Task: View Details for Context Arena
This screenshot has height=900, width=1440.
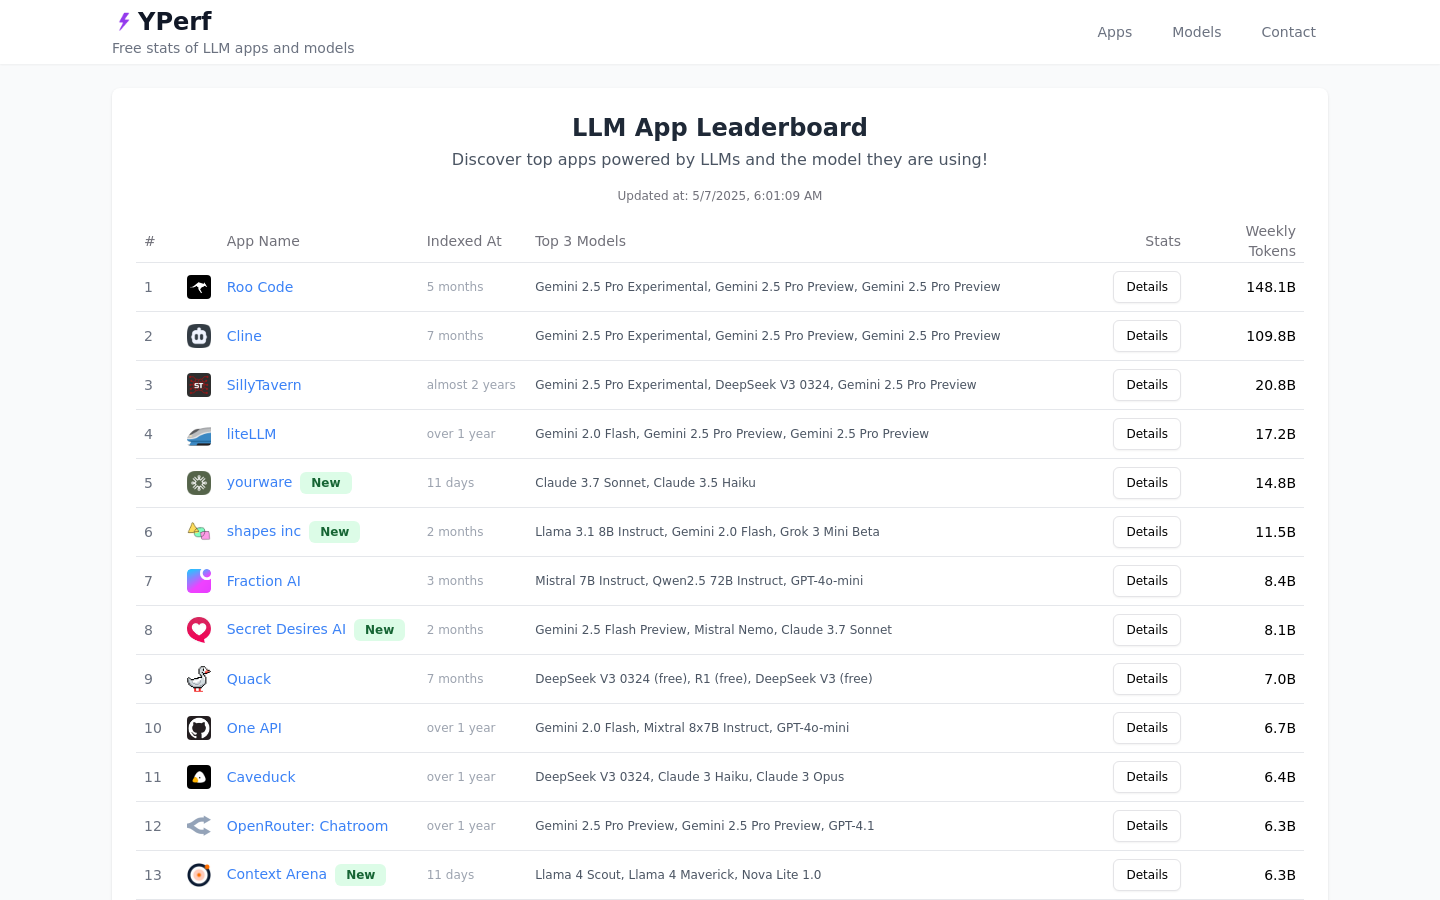Action: coord(1147,875)
